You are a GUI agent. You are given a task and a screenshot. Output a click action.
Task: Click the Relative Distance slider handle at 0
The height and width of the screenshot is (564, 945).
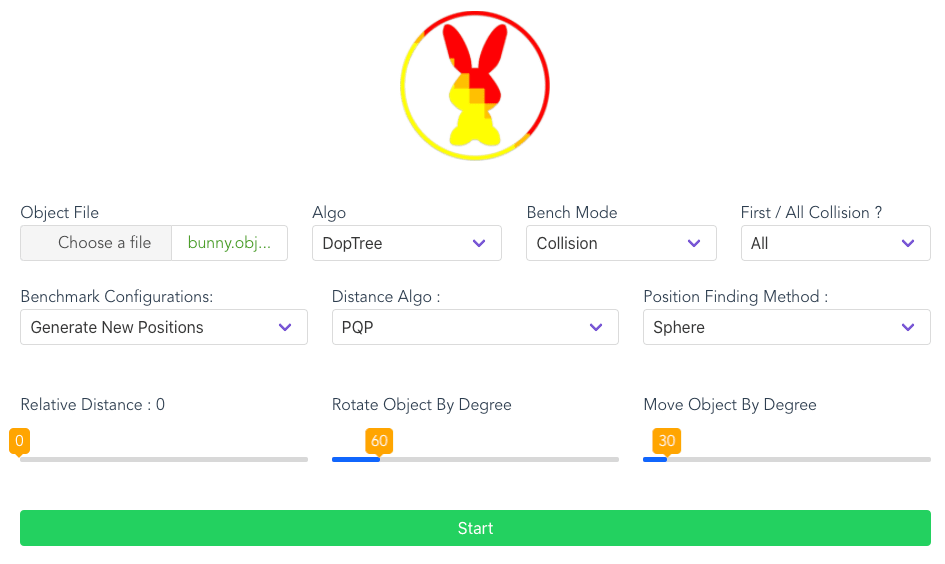(19, 442)
